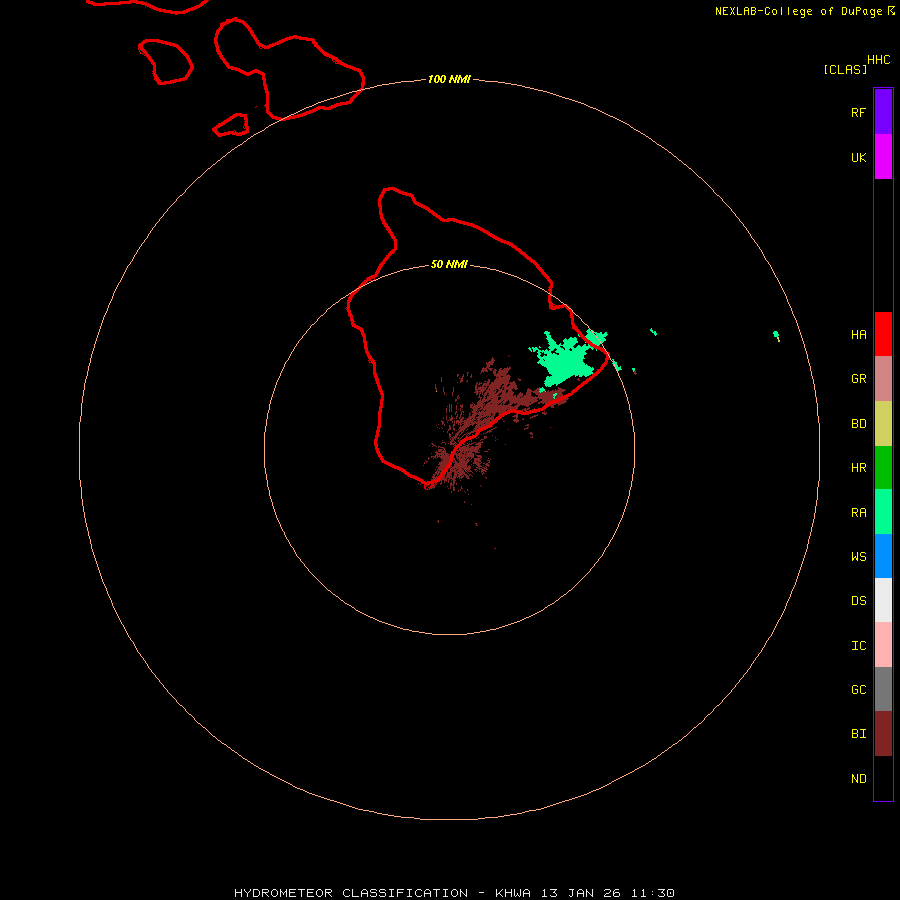
Task: Select the GR color swatch in legend
Action: pos(883,379)
